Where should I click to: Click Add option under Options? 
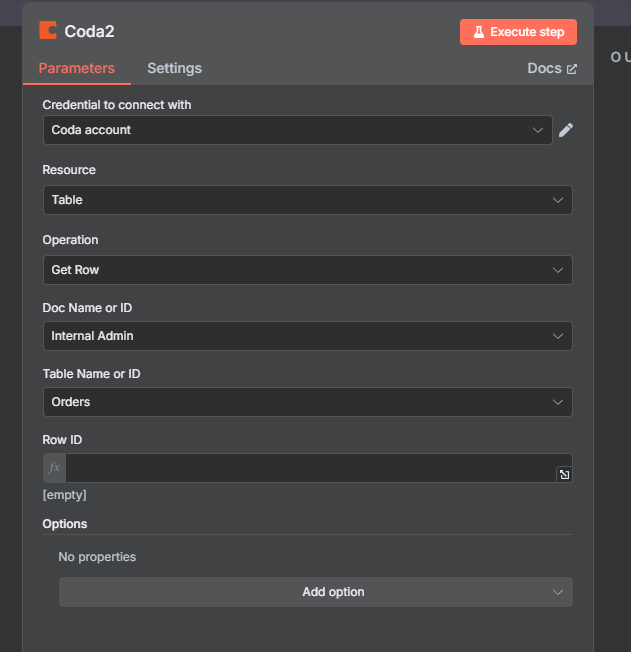pyautogui.click(x=316, y=592)
